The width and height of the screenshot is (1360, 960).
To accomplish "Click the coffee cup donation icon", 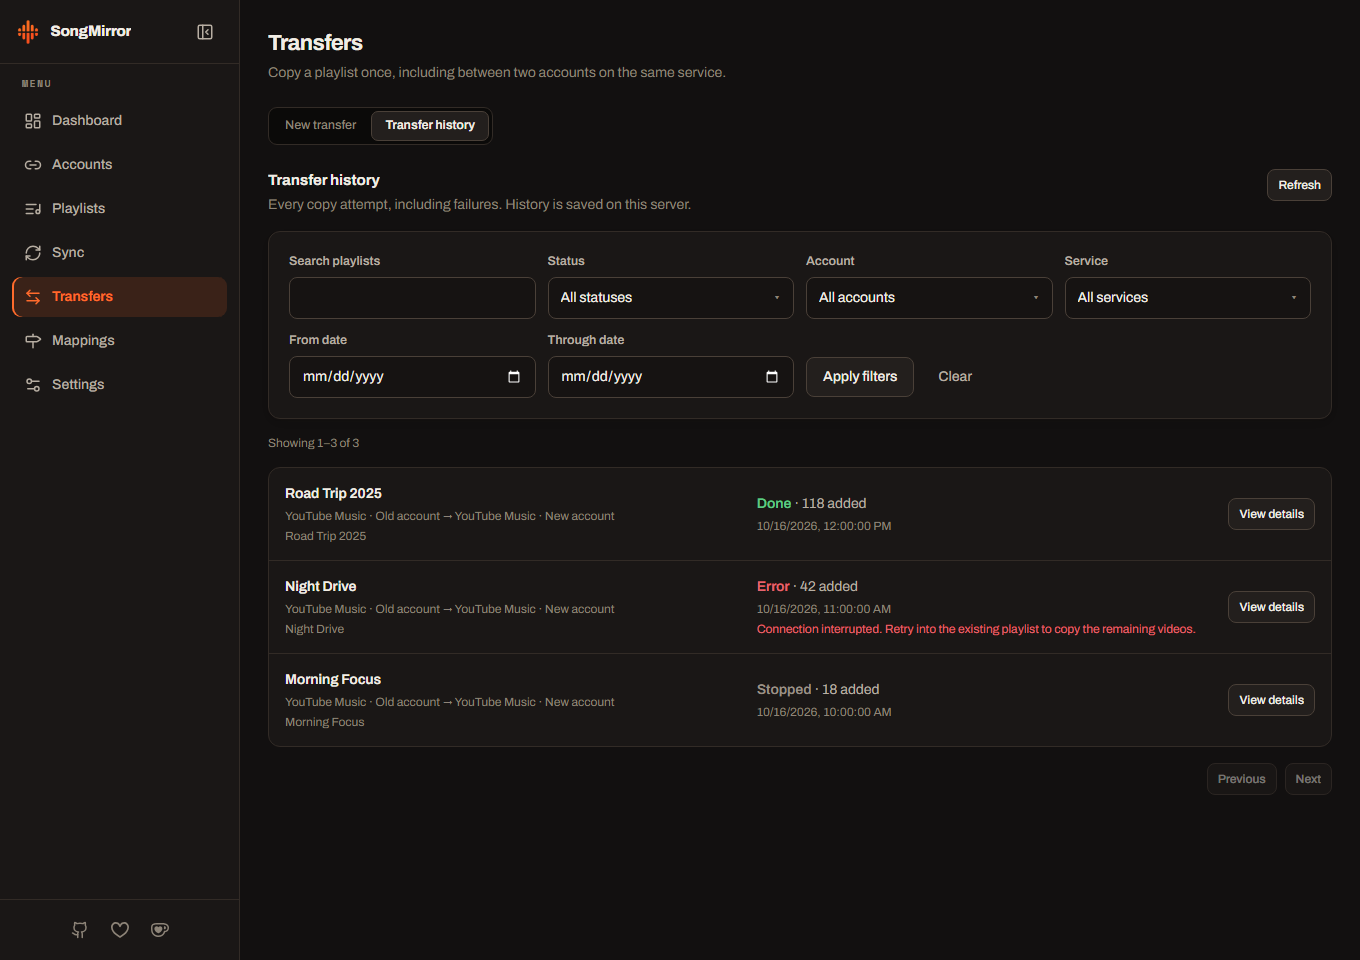I will (x=160, y=930).
